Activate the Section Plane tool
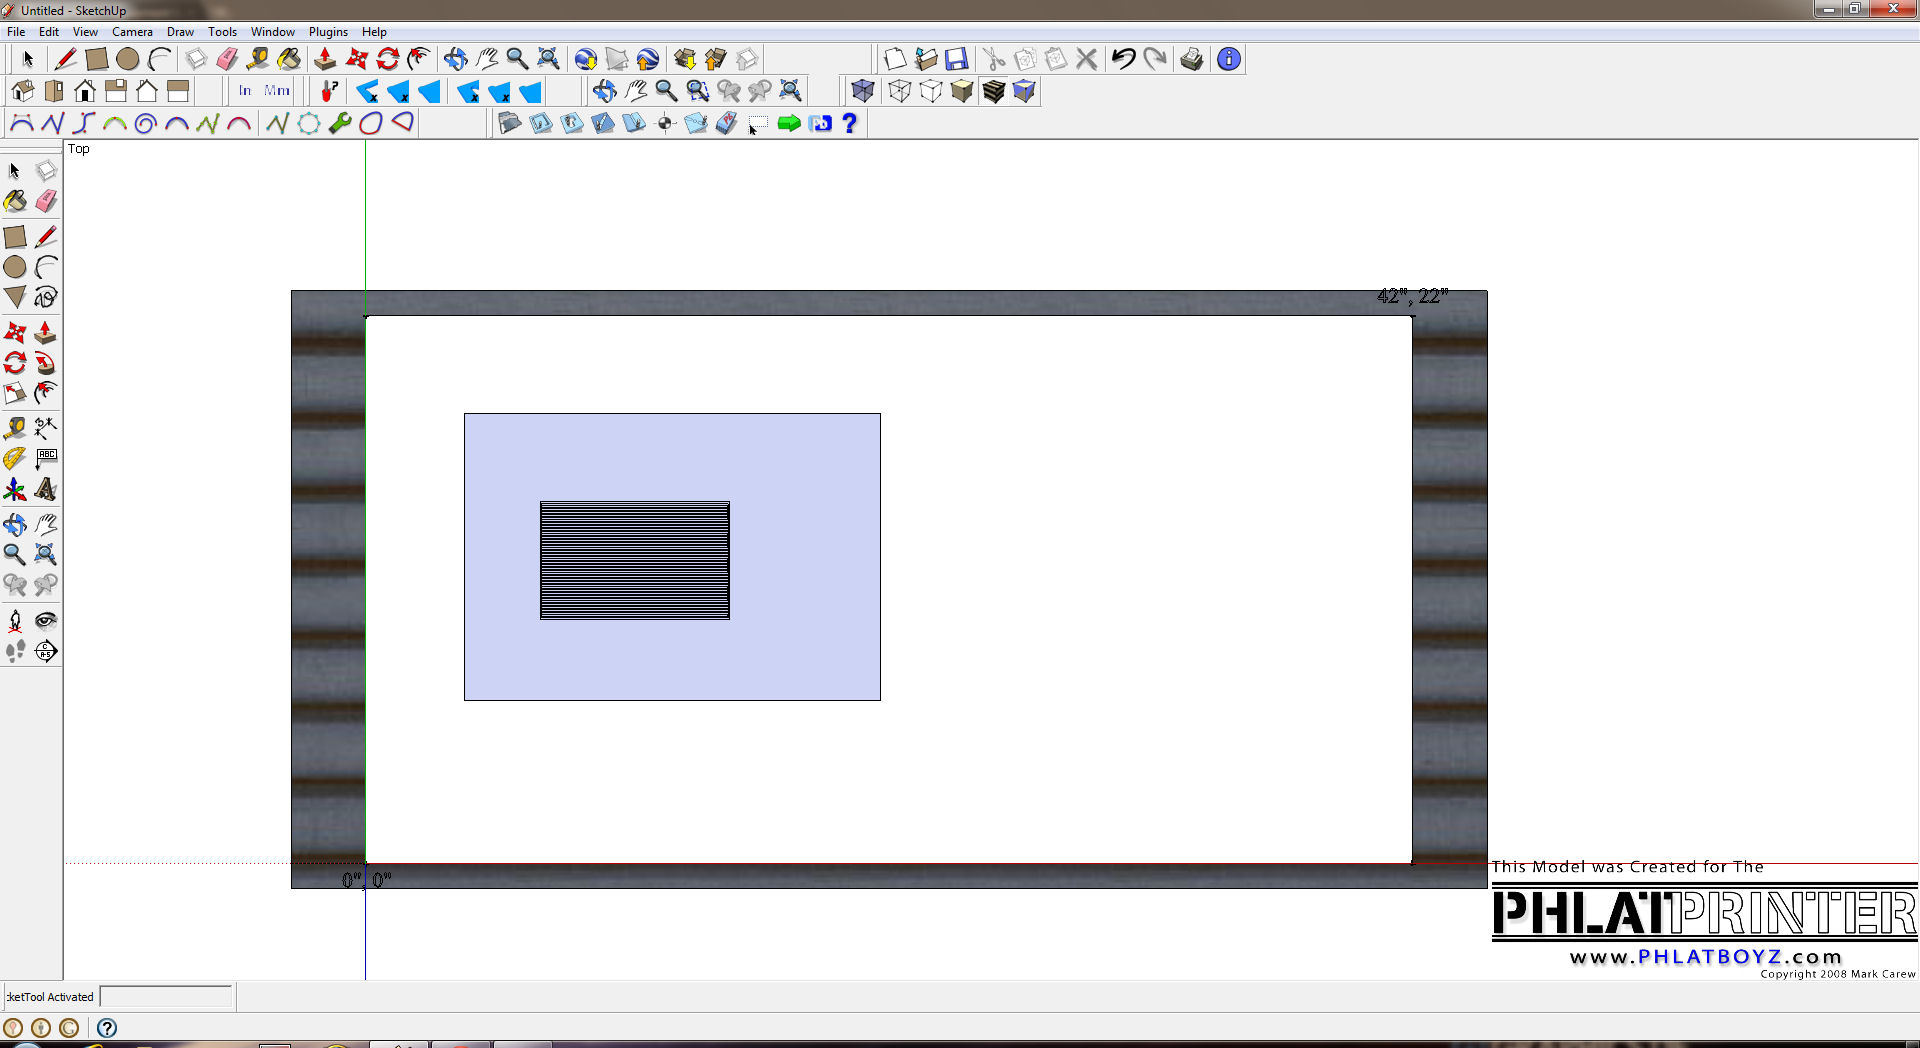The width and height of the screenshot is (1920, 1048). [46, 651]
